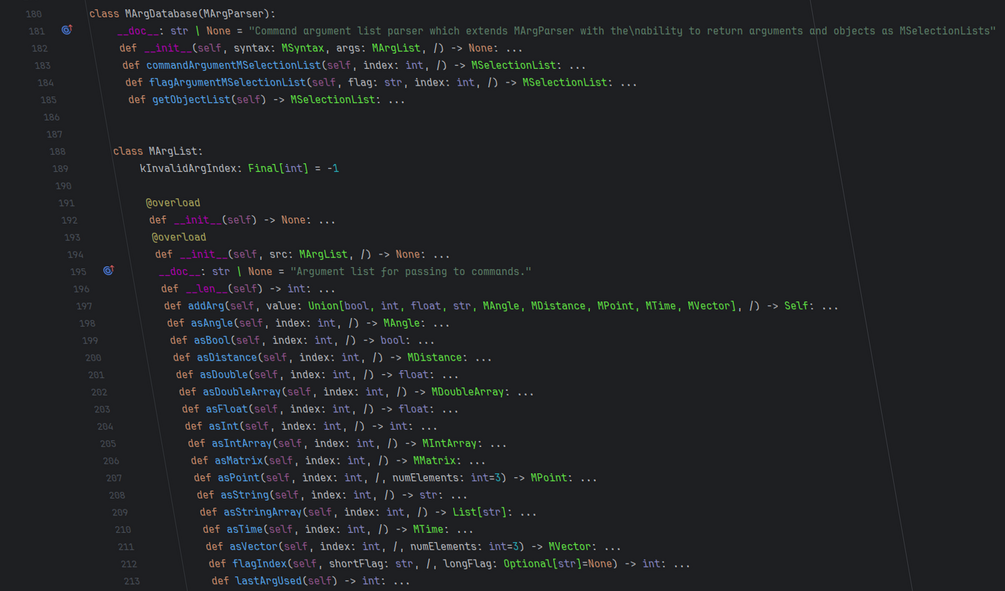
Task: Click the asDistance method name
Action: point(227,358)
